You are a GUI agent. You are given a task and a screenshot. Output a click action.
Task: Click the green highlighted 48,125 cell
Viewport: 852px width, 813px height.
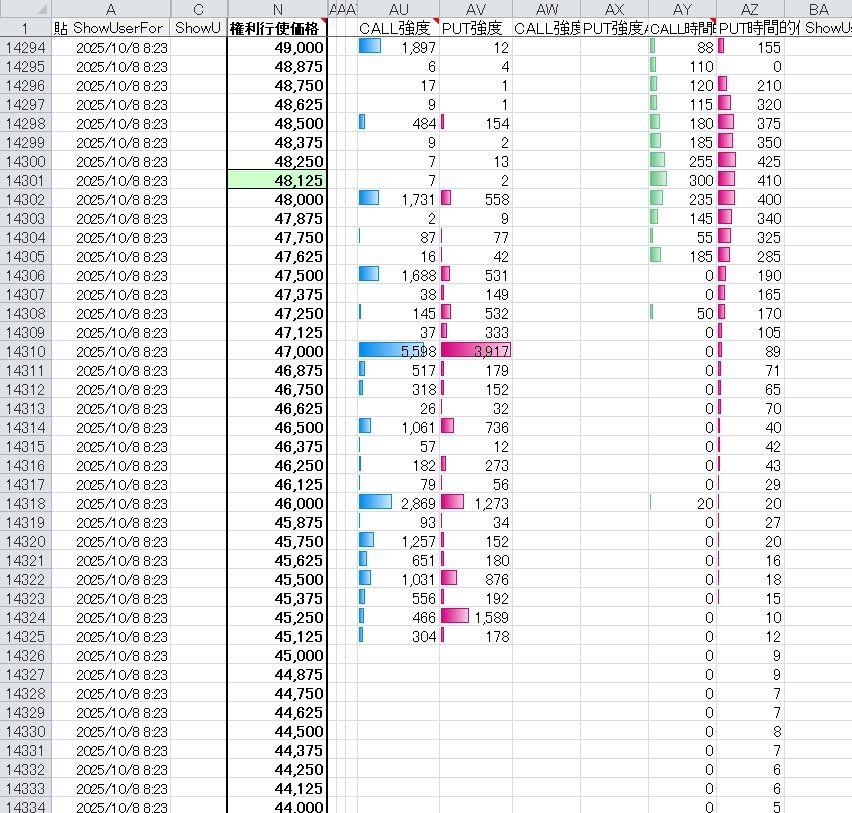point(277,180)
